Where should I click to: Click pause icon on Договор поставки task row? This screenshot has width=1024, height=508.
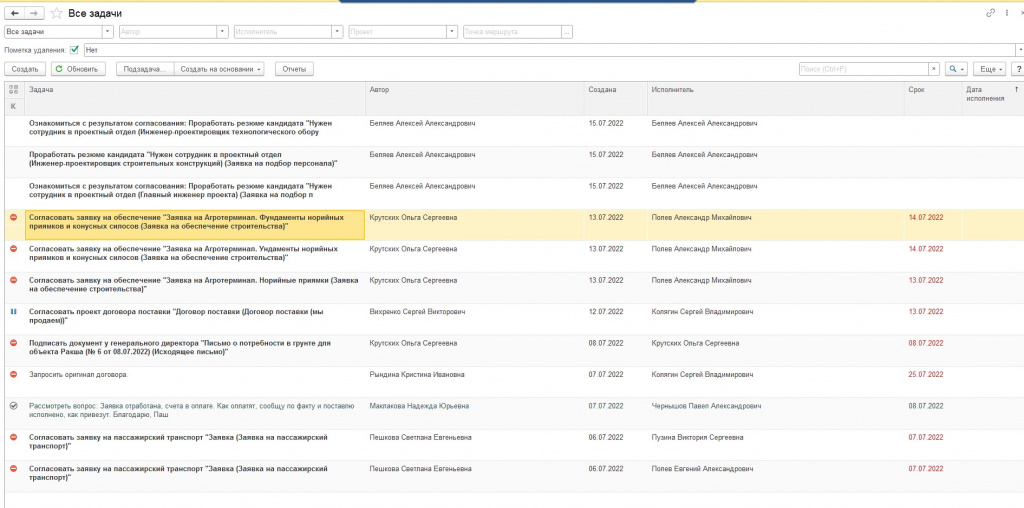(14, 311)
